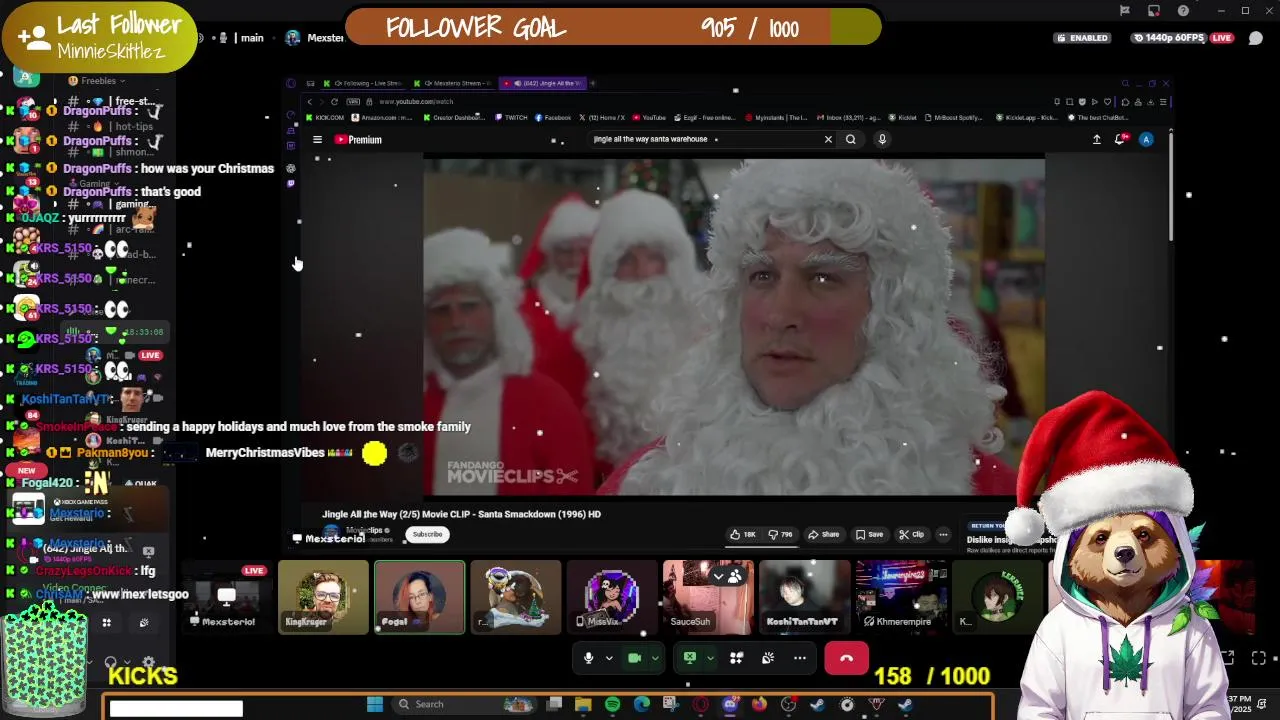Open microphone options chevron in call controls
The image size is (1280, 720).
(608, 658)
